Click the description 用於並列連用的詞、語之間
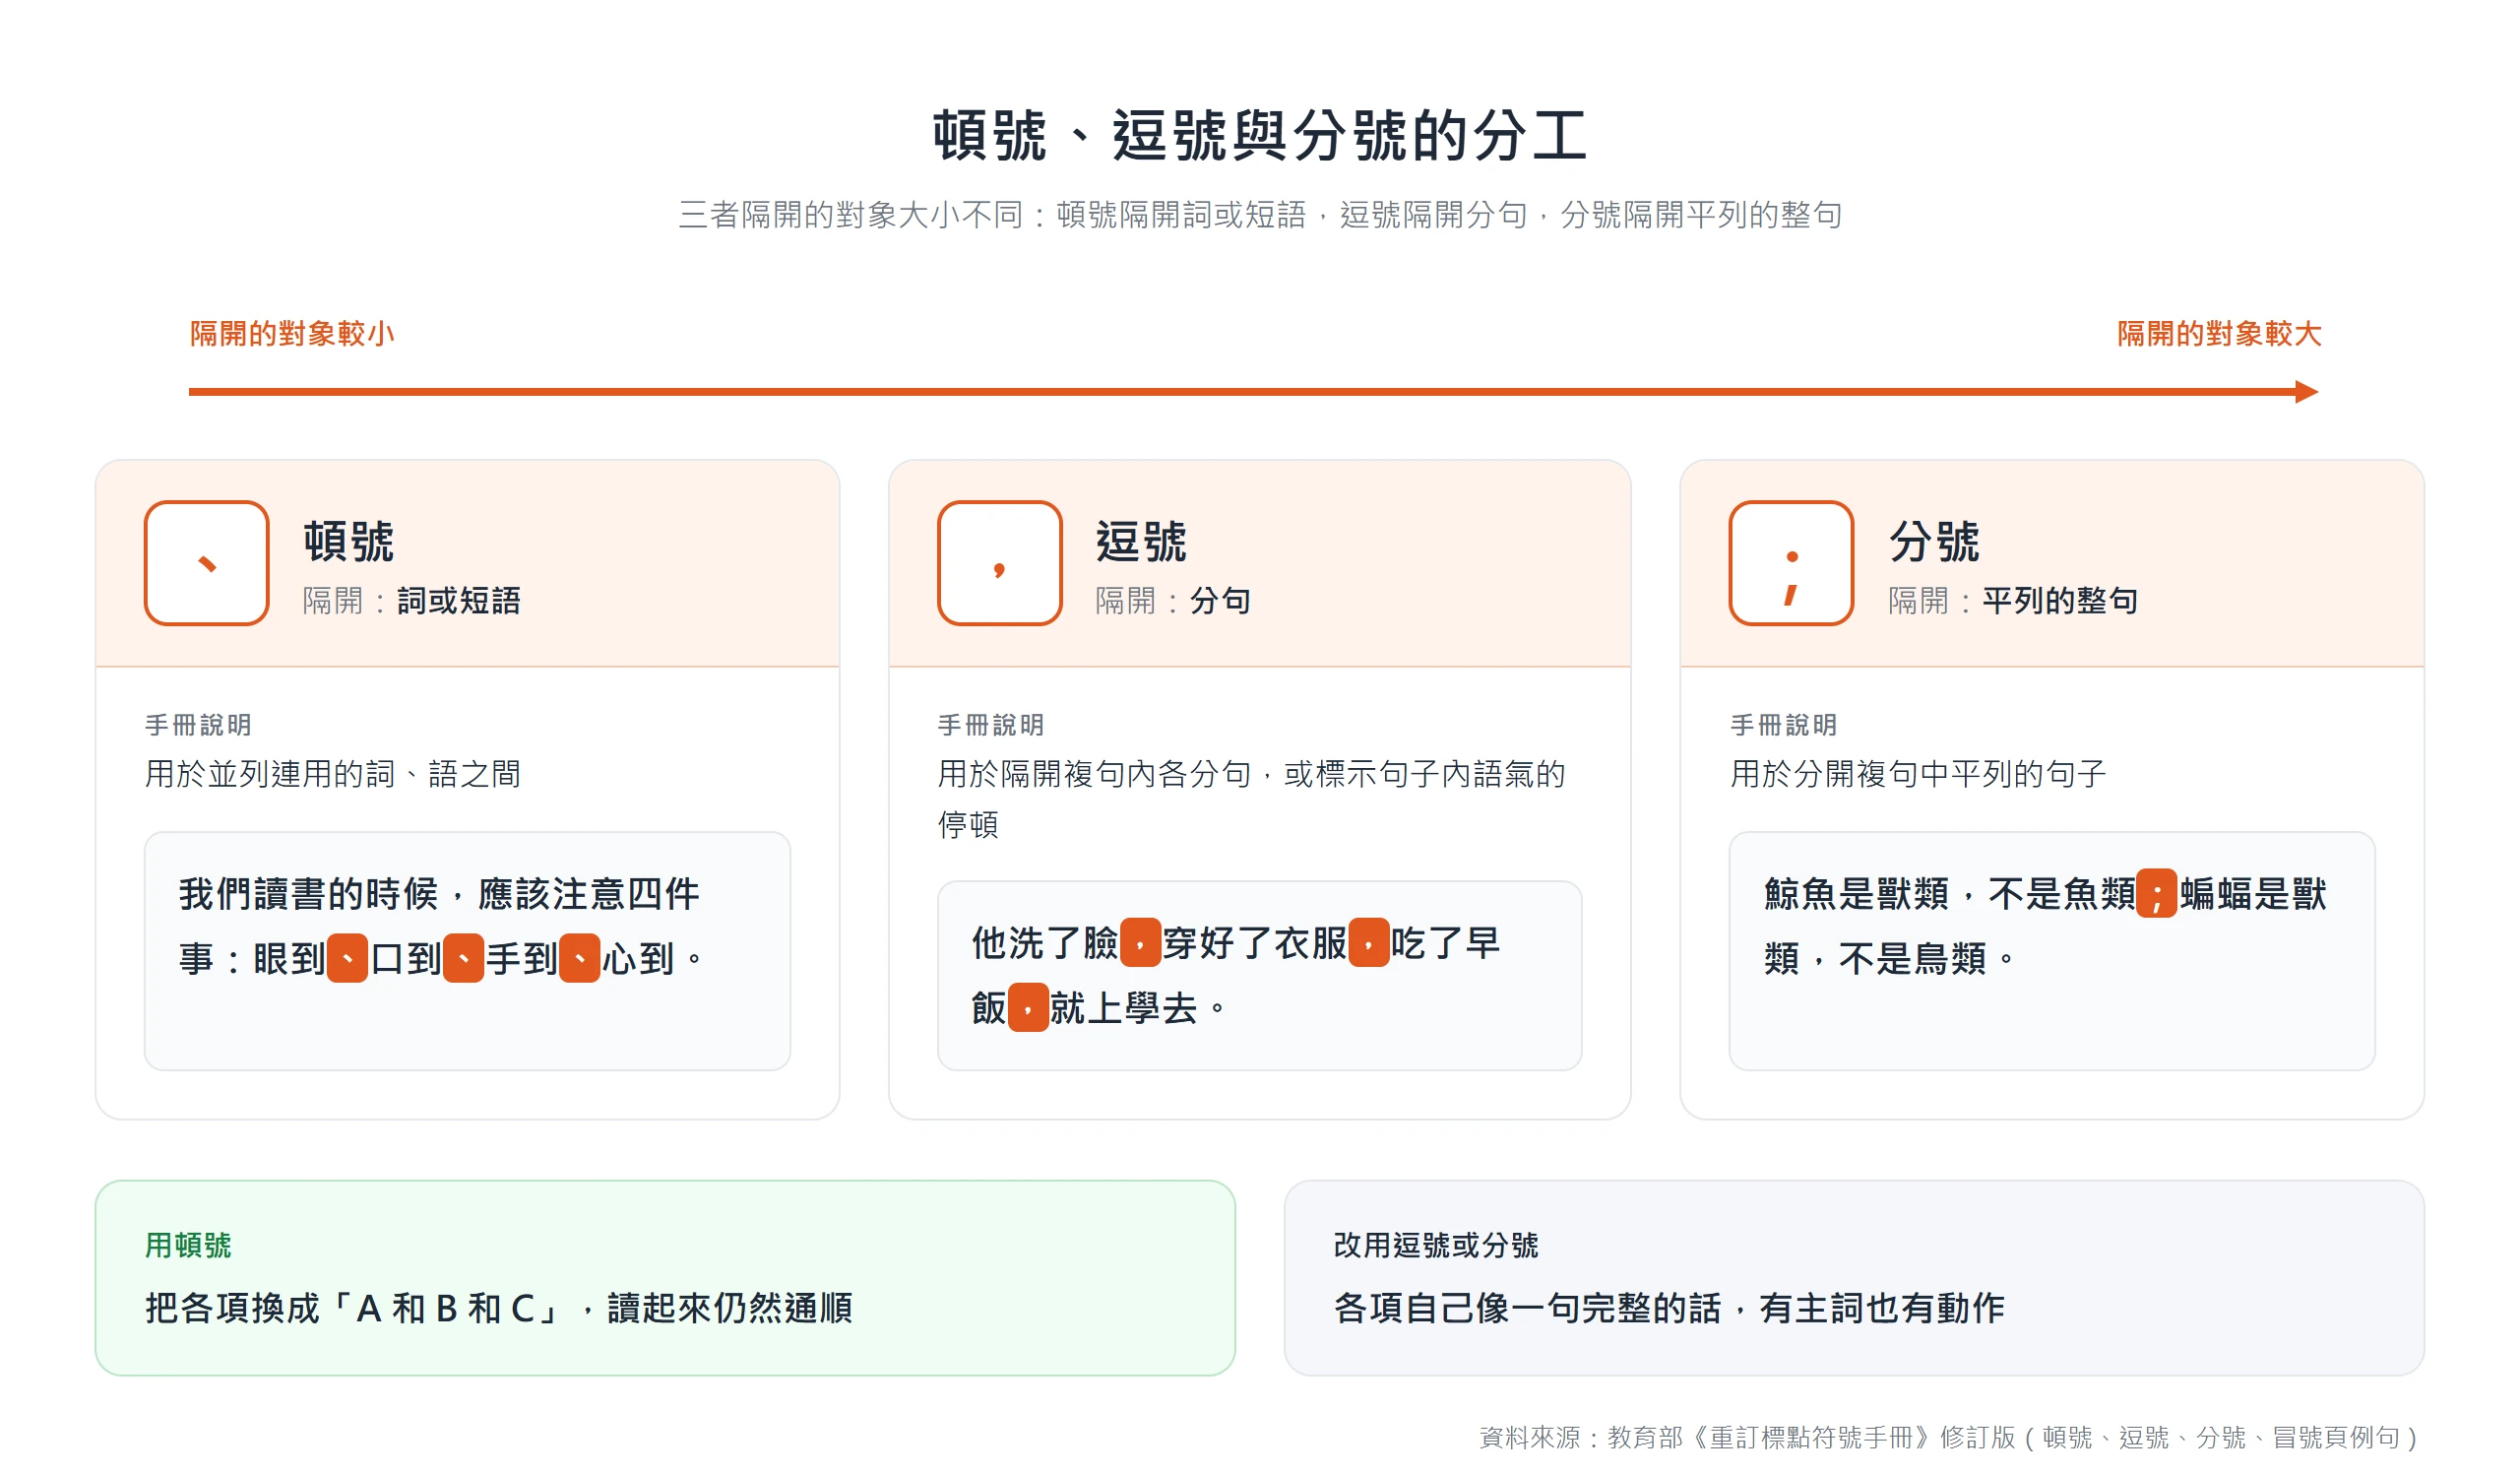 click(x=333, y=773)
